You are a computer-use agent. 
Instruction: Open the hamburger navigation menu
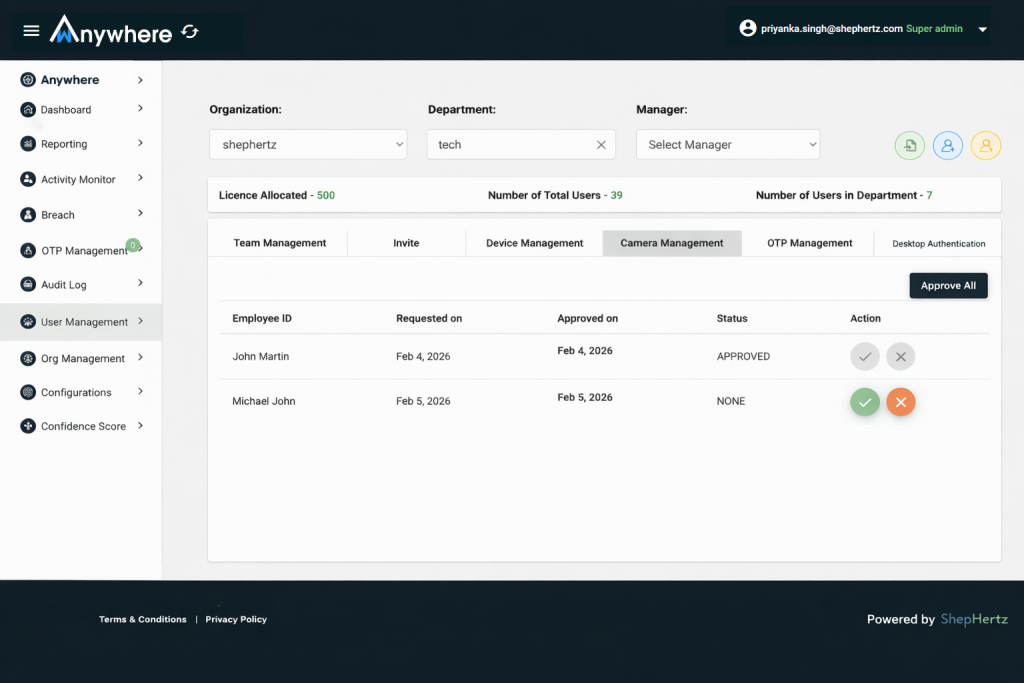(31, 31)
